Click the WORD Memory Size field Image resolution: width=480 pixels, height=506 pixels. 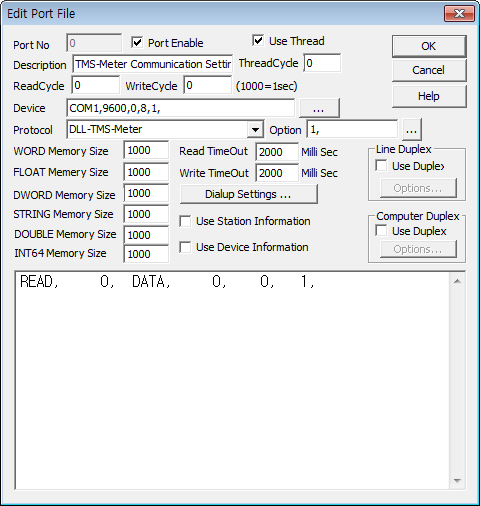(146, 150)
